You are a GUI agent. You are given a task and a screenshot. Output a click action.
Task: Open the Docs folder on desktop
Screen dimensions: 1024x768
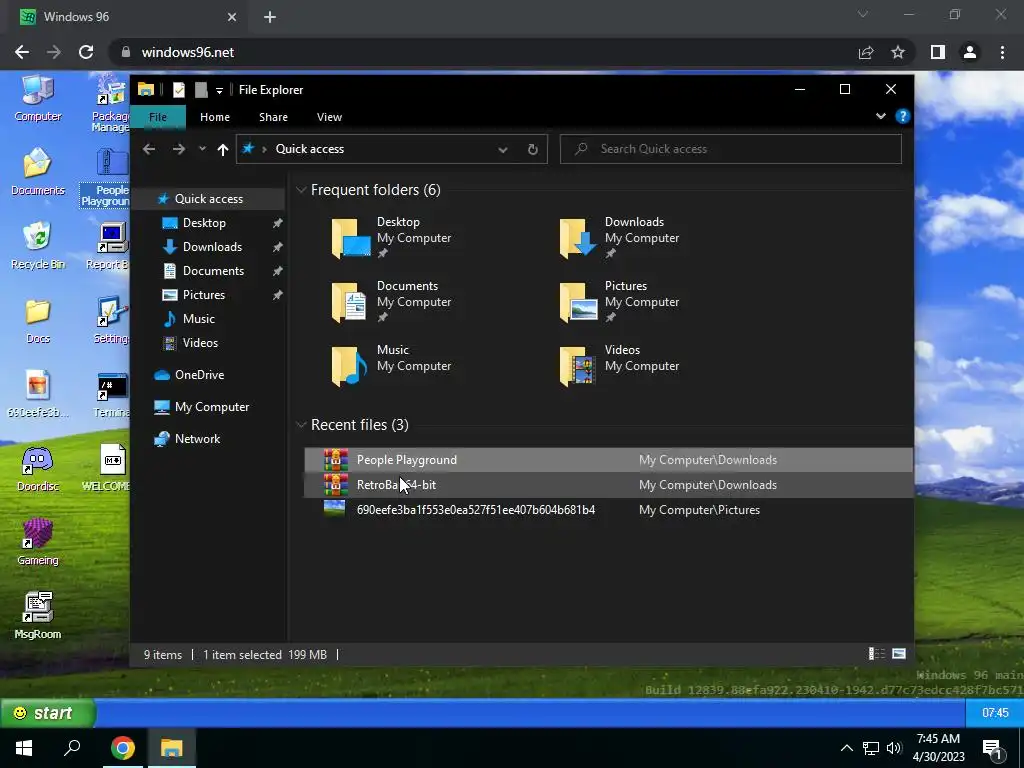(37, 321)
